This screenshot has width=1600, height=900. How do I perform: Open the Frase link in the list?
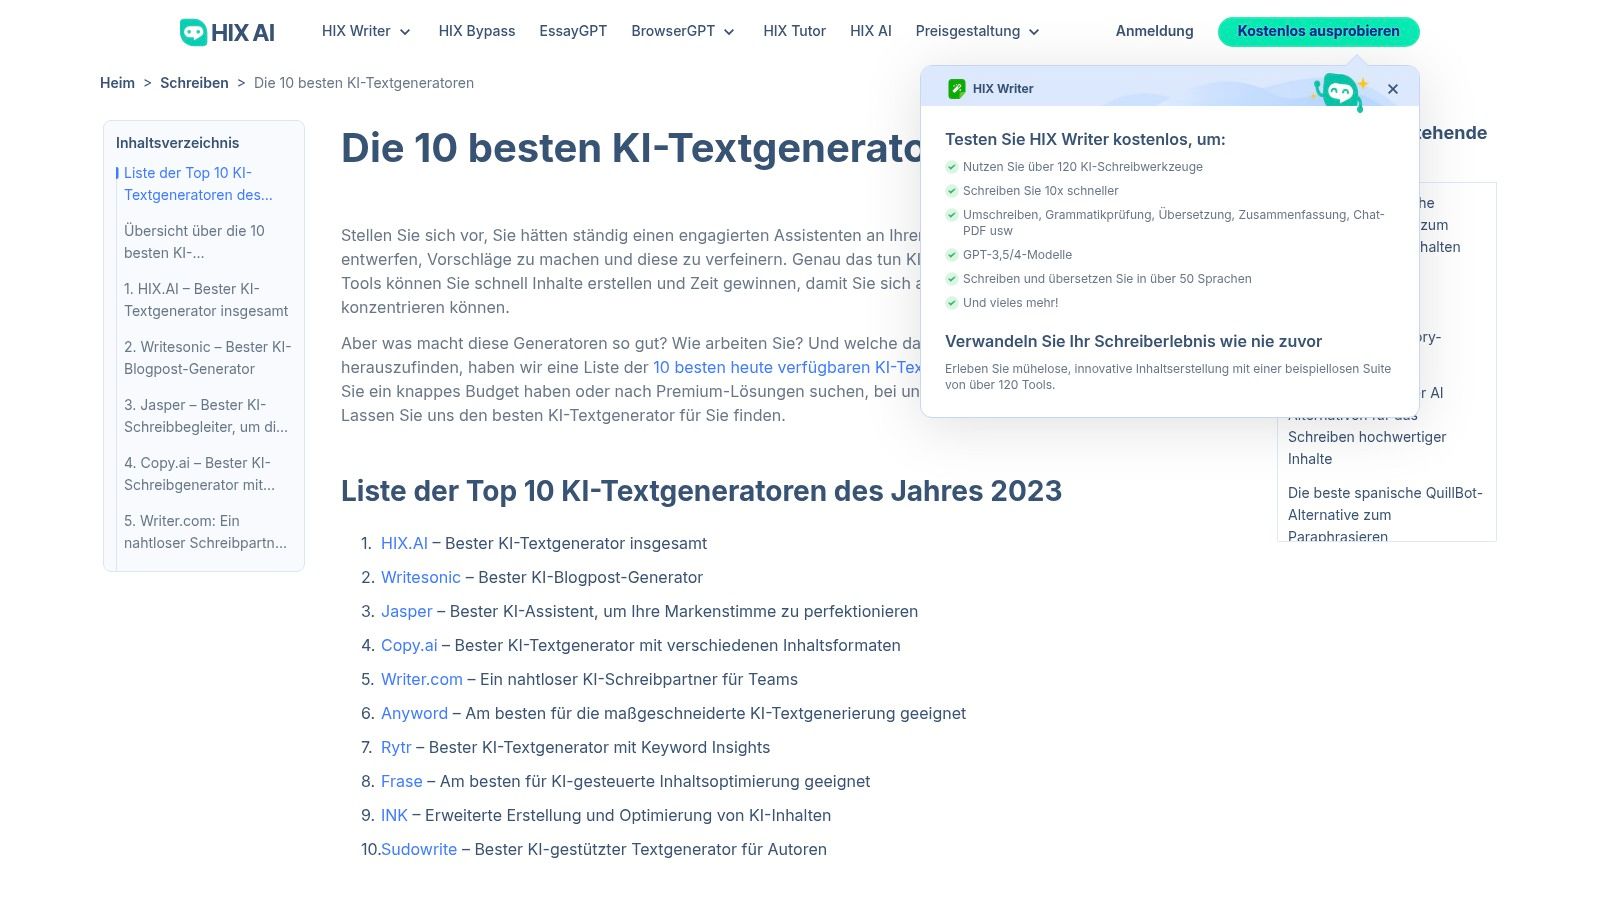[x=402, y=782]
